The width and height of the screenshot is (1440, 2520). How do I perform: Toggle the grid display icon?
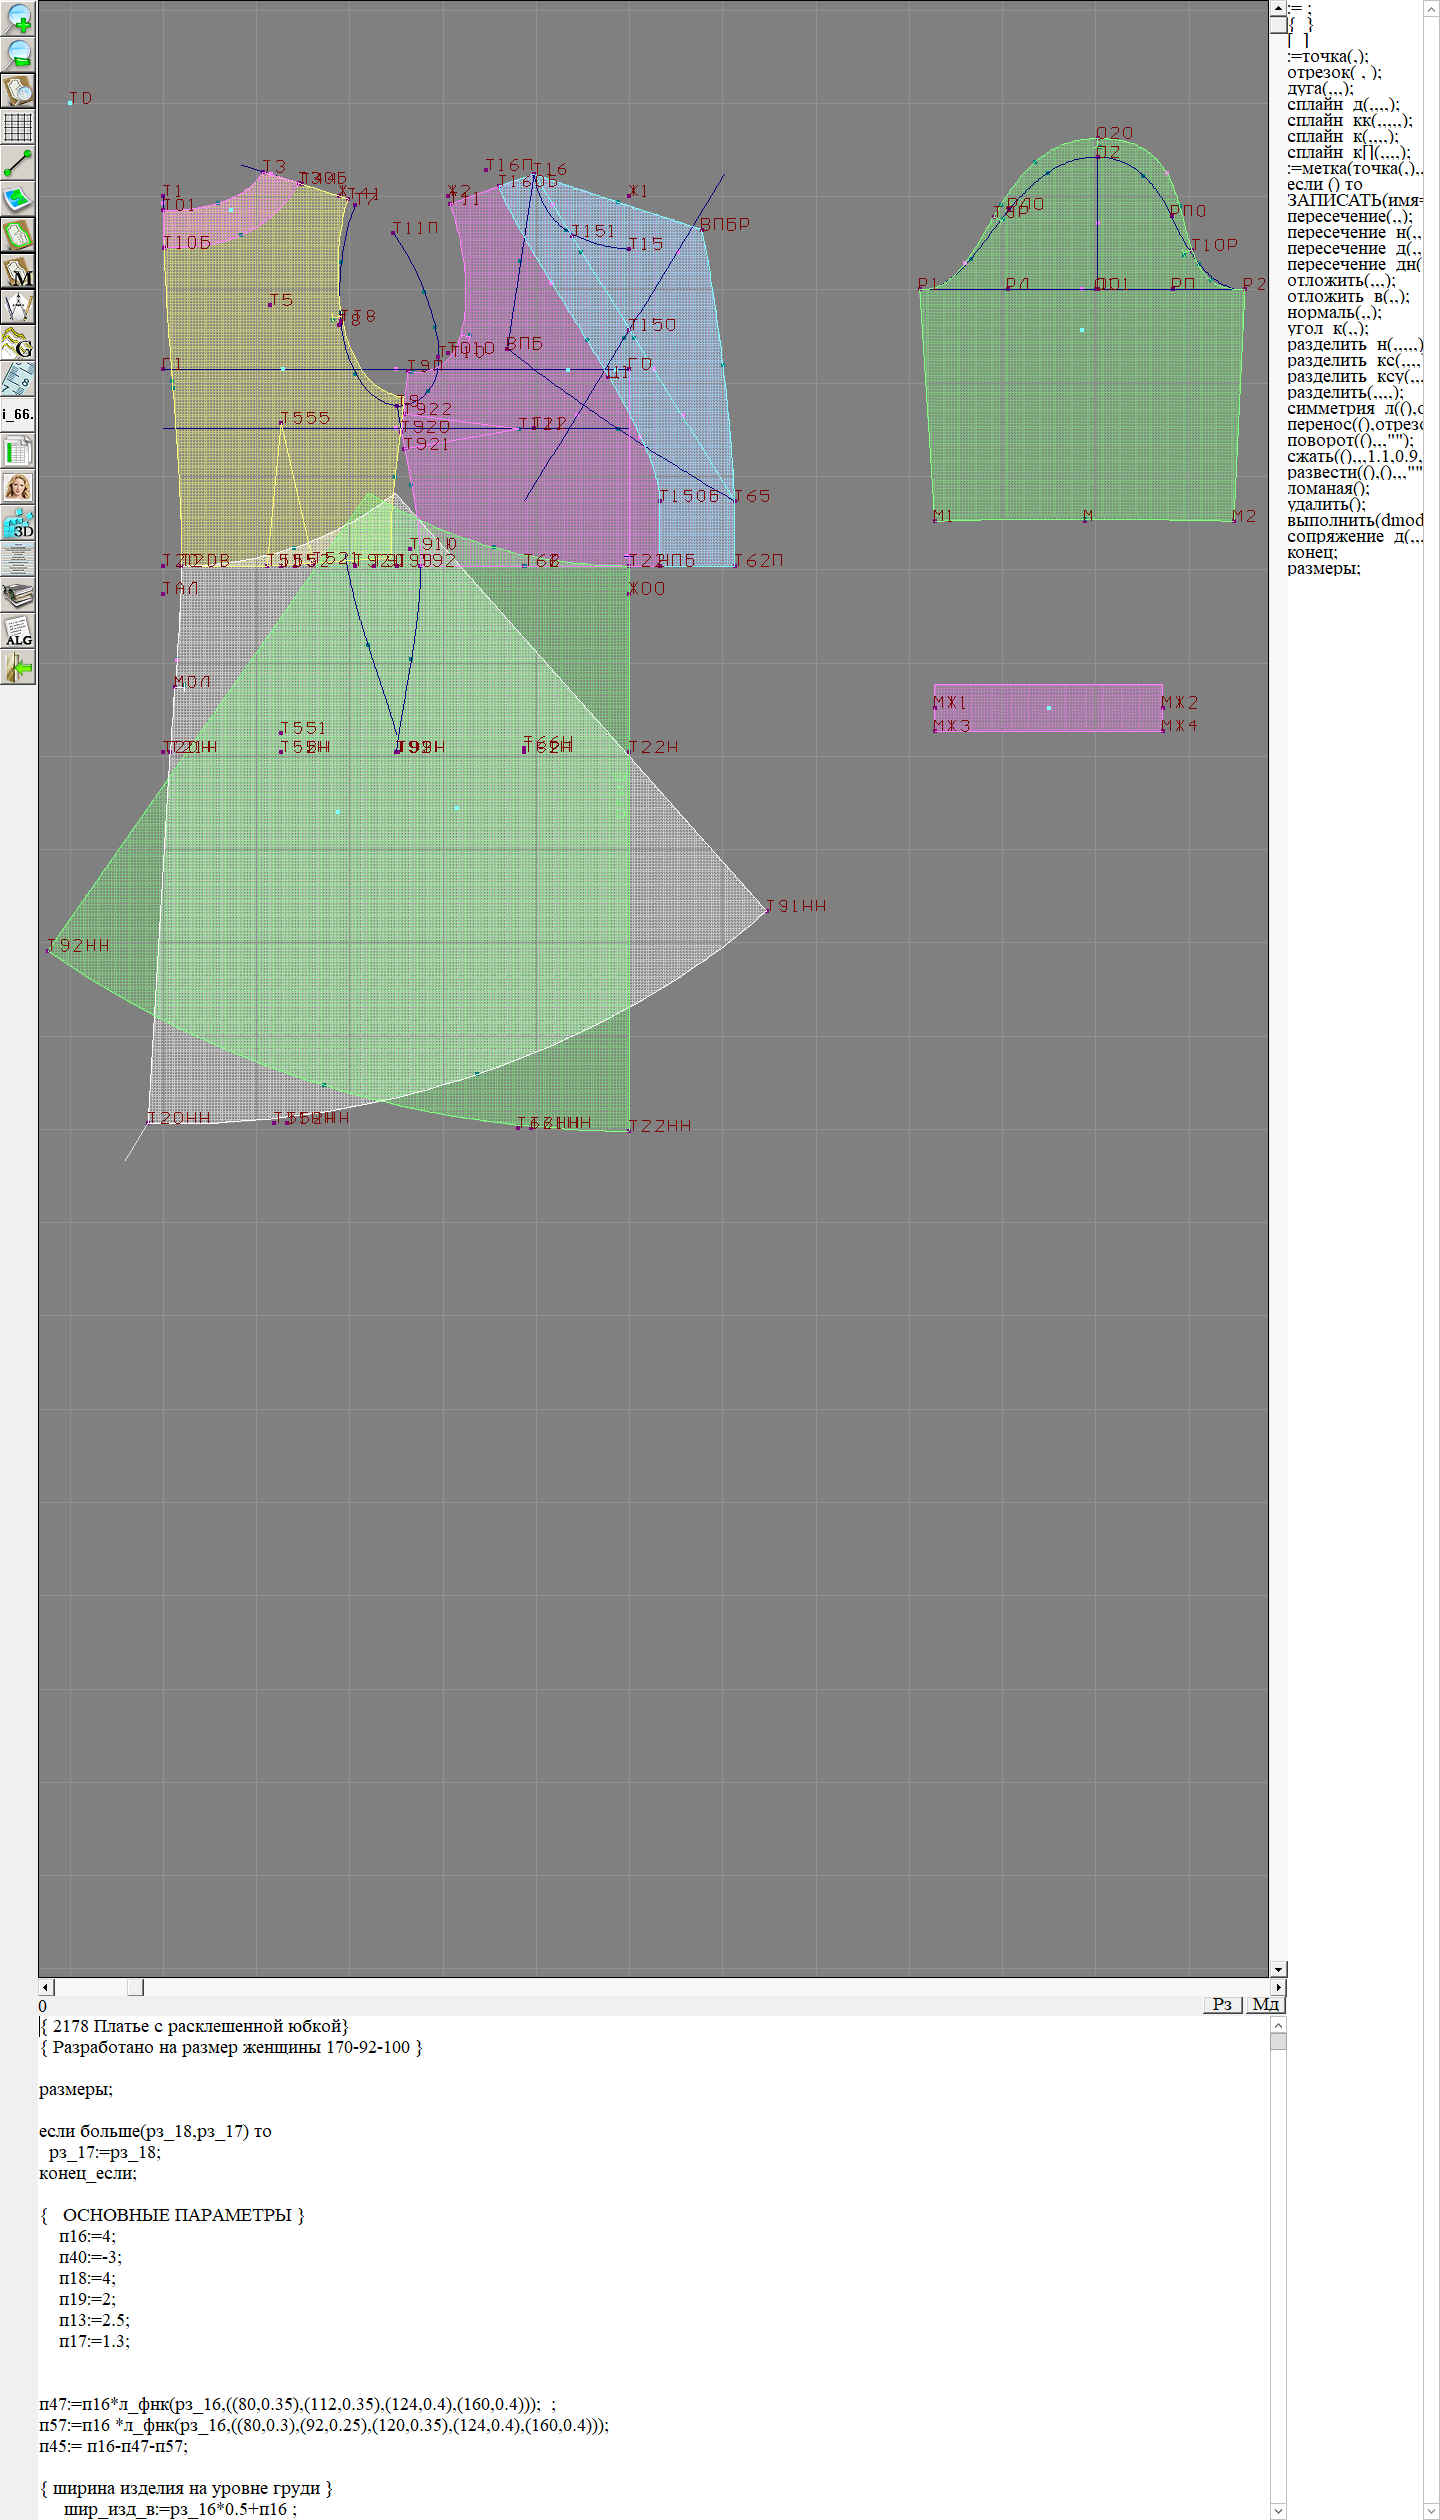pyautogui.click(x=18, y=127)
